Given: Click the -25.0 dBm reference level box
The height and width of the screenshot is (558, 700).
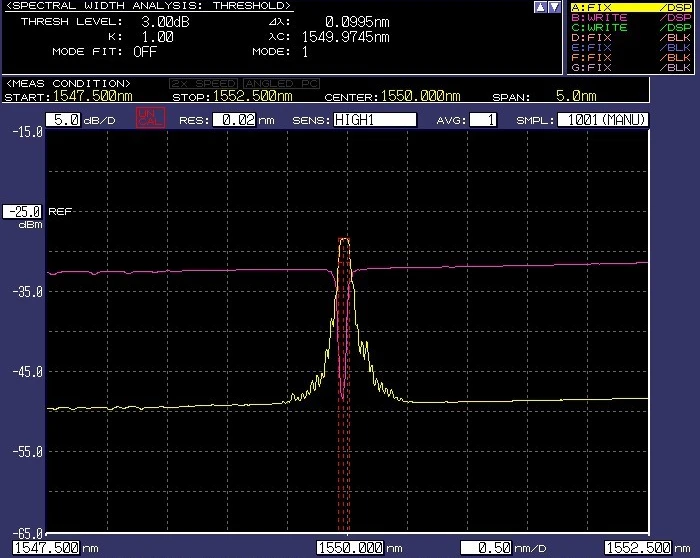Looking at the screenshot, I should pyautogui.click(x=21, y=212).
